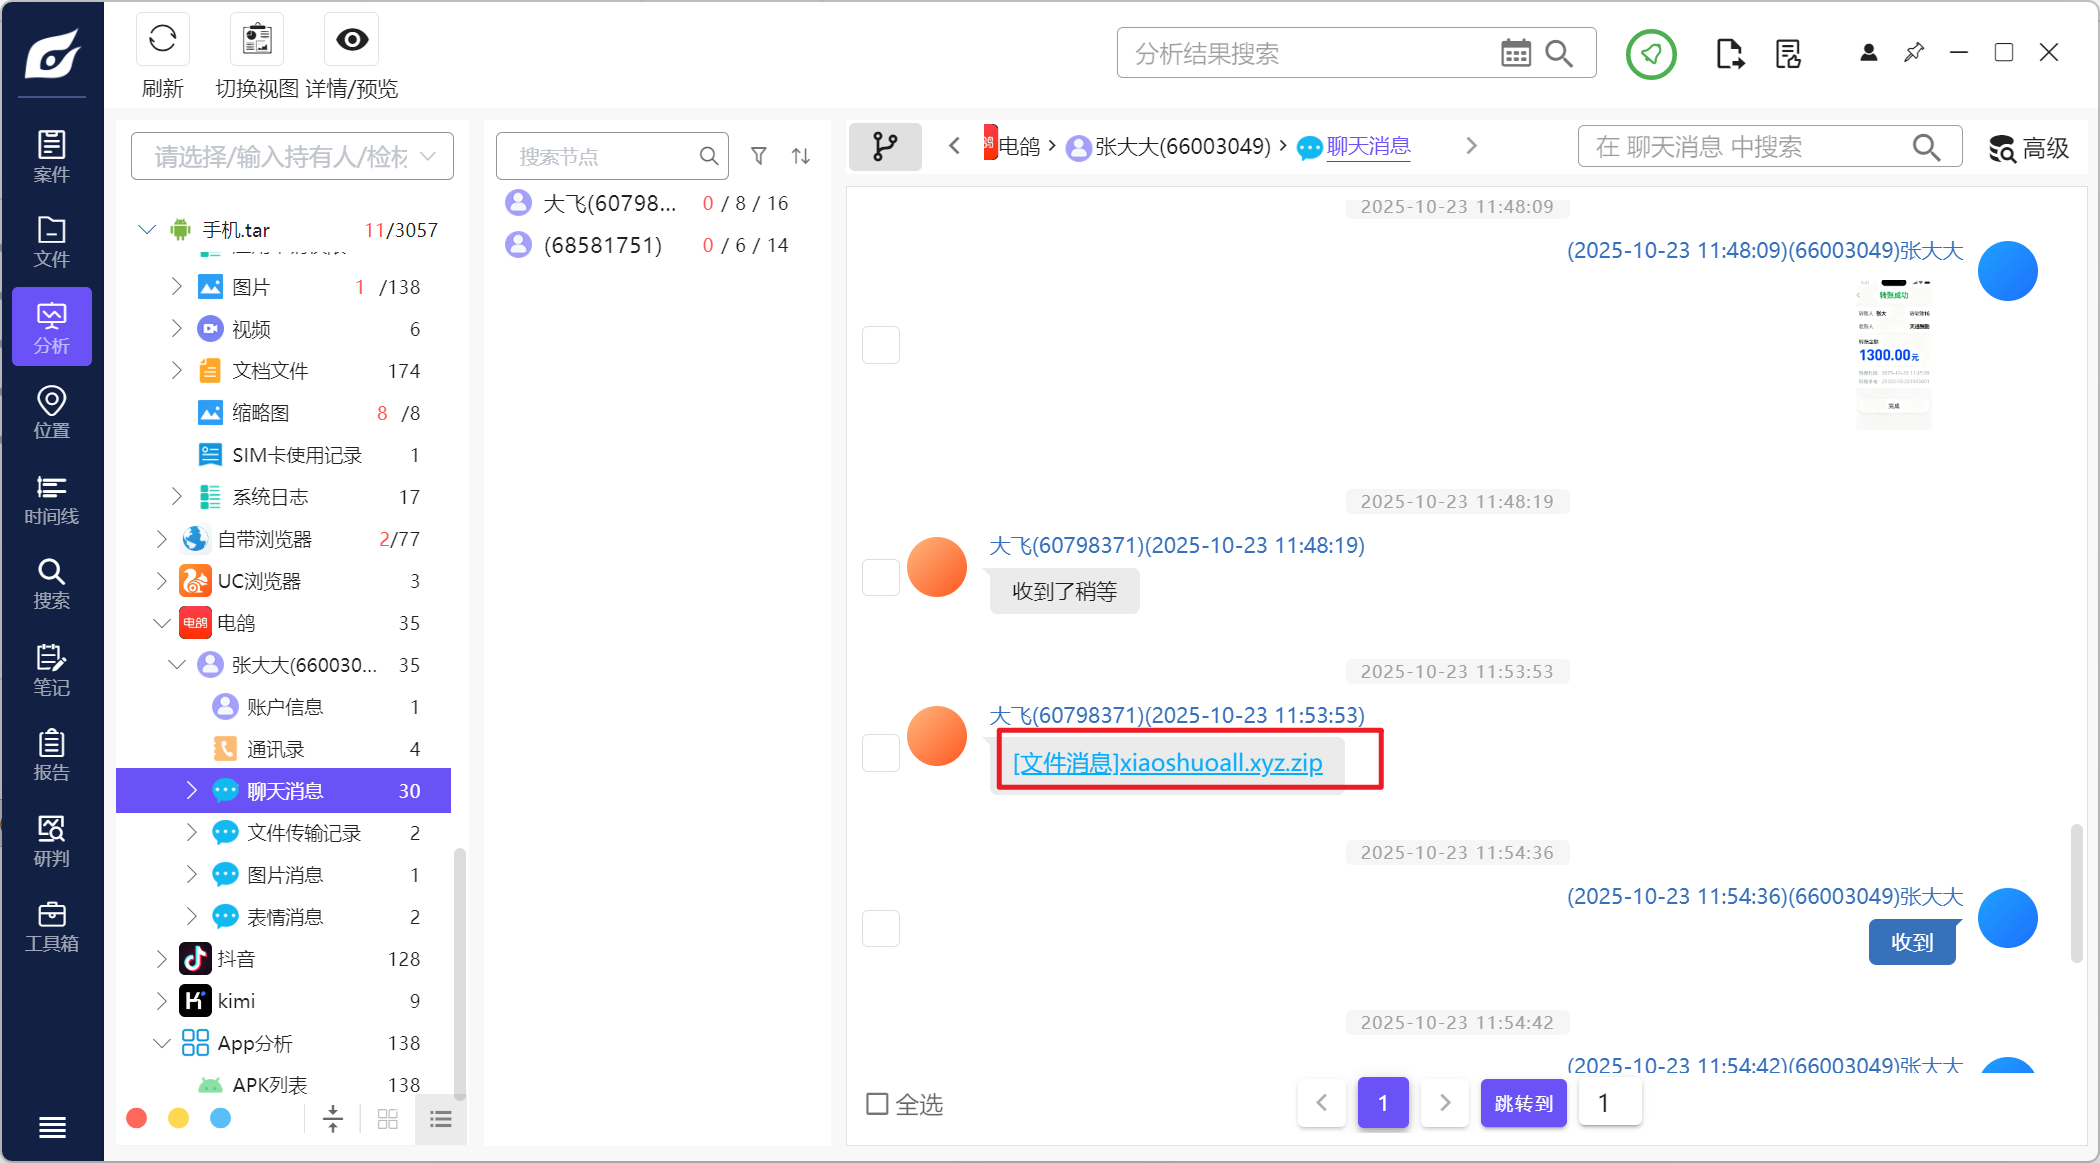Click the sort arrows icon
This screenshot has height=1163, width=2100.
(x=801, y=156)
